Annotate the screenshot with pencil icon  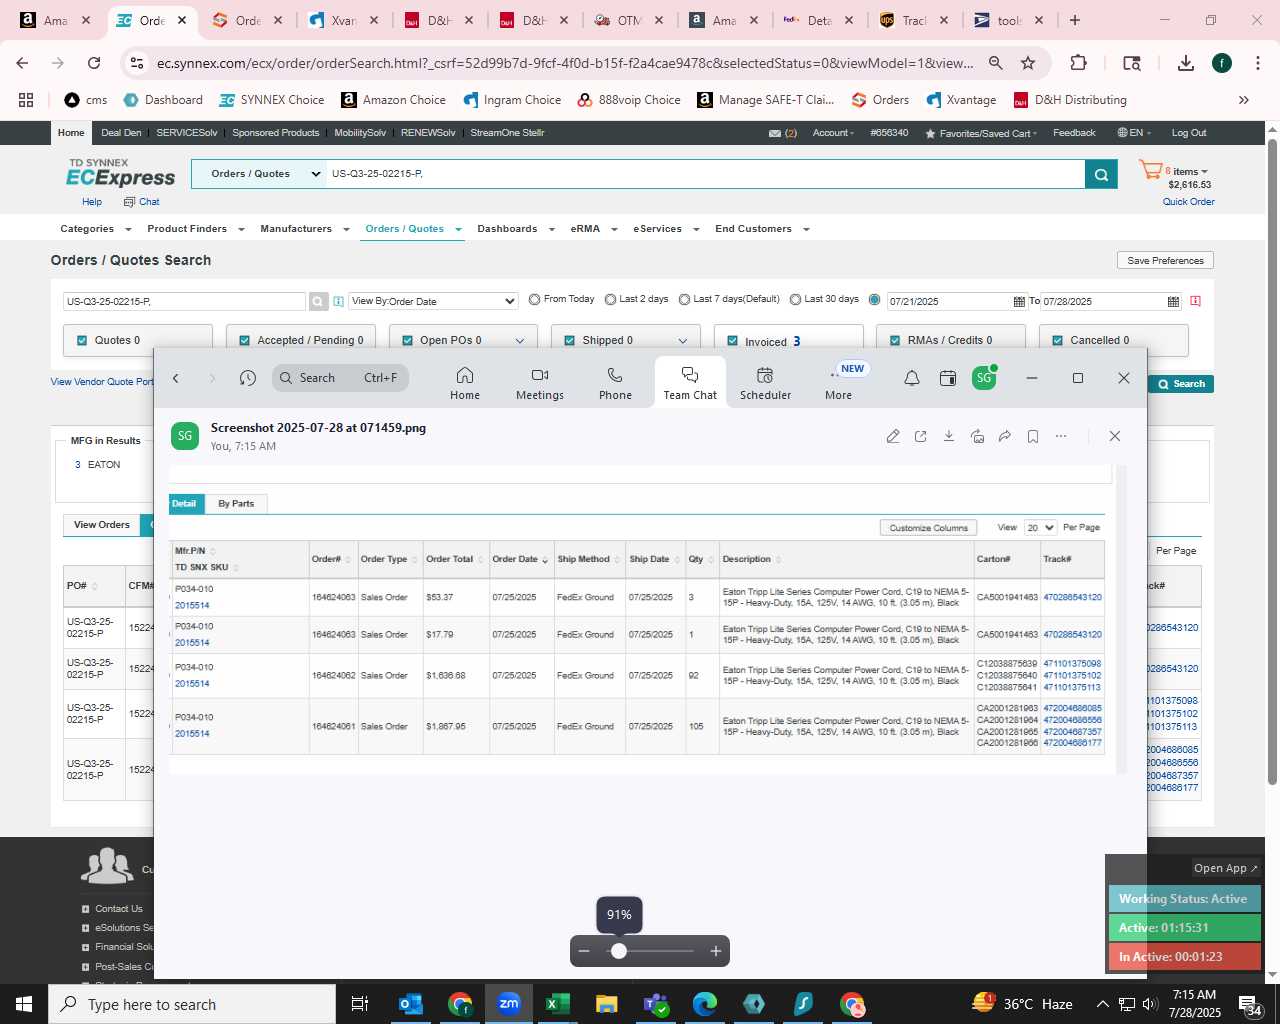(893, 436)
